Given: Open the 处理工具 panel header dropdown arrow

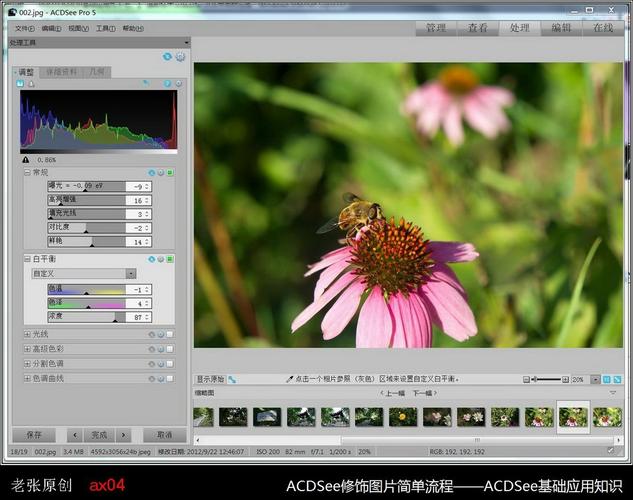Looking at the screenshot, I should (x=187, y=43).
